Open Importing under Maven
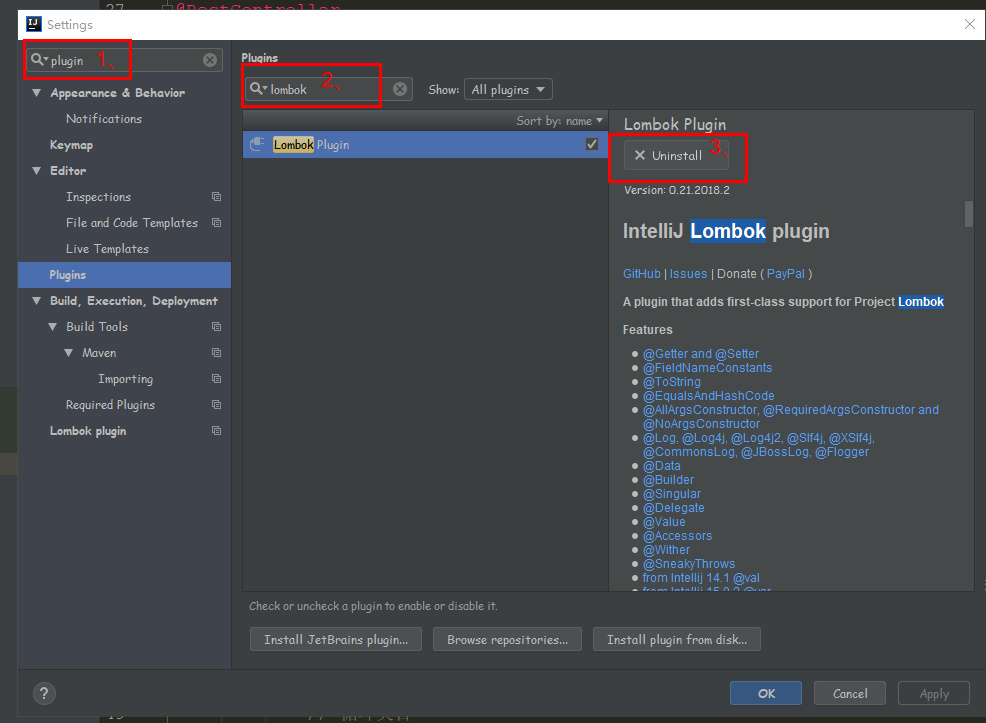 pyautogui.click(x=125, y=378)
